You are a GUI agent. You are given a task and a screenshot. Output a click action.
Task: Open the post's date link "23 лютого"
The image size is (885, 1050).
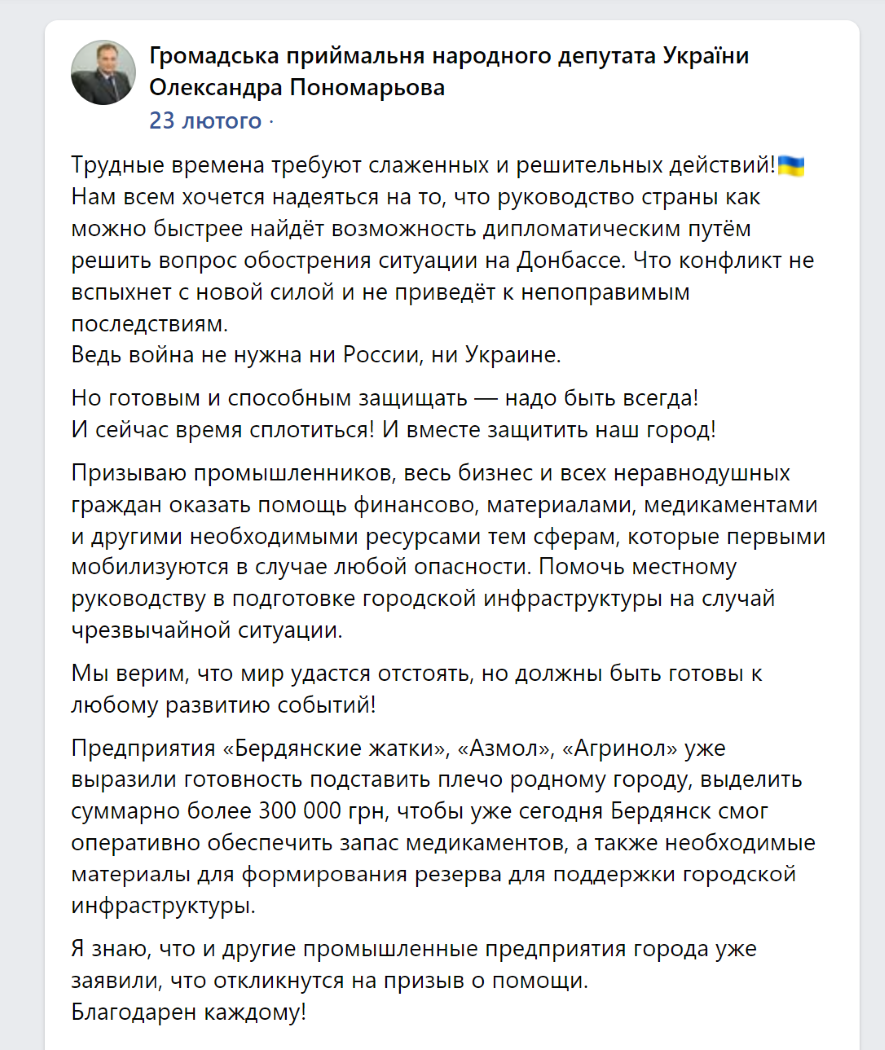click(x=206, y=122)
